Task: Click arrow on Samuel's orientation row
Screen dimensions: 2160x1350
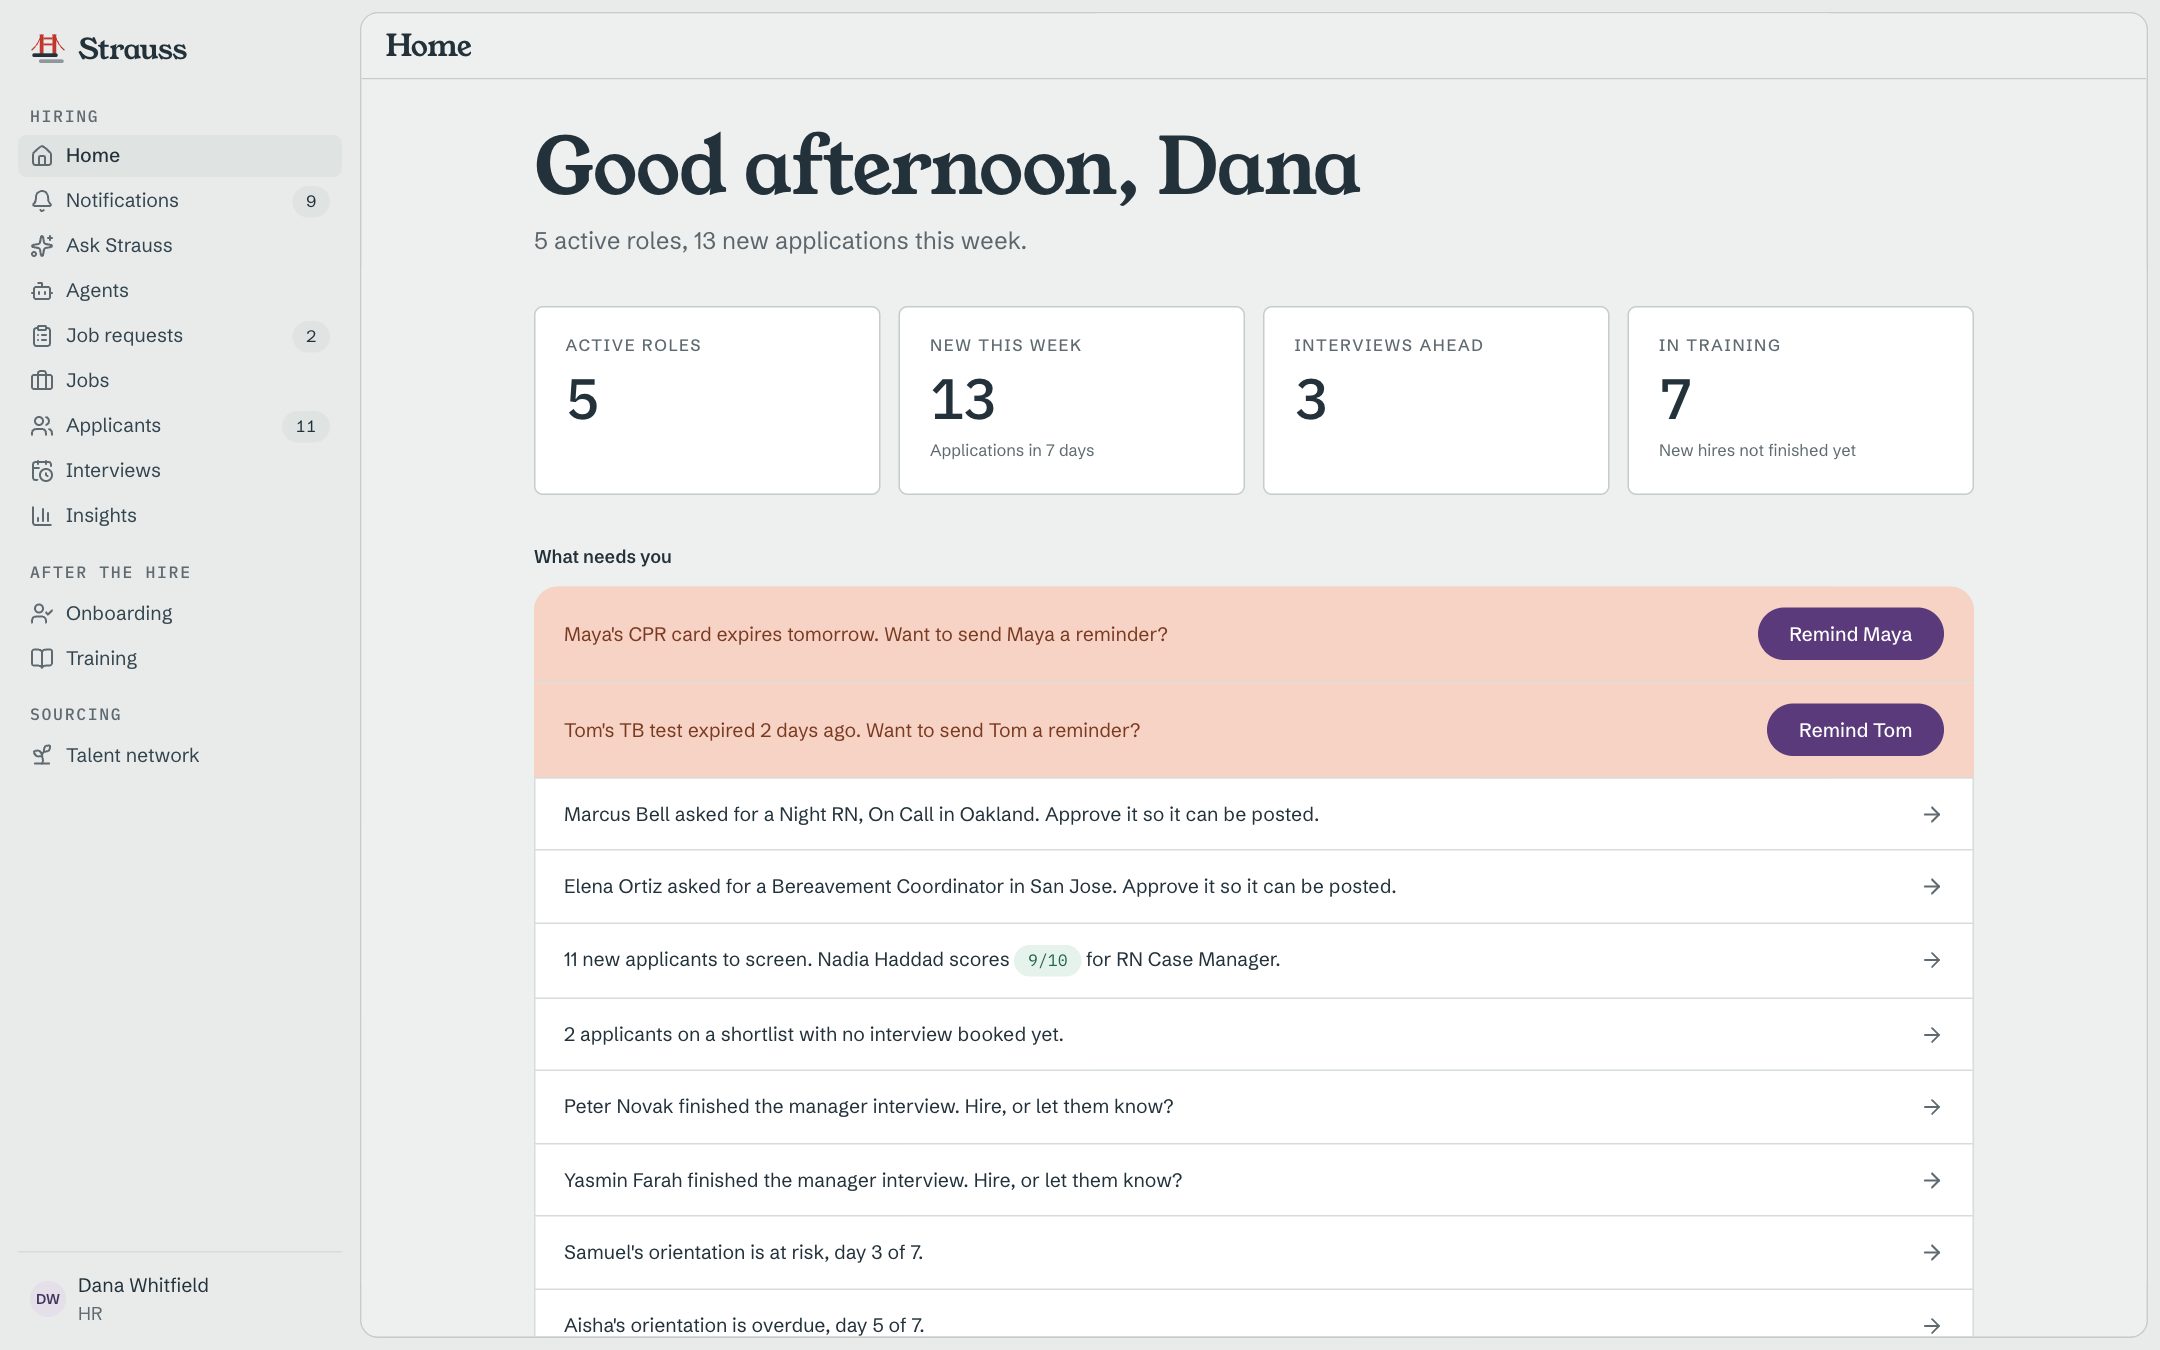Action: tap(1932, 1253)
